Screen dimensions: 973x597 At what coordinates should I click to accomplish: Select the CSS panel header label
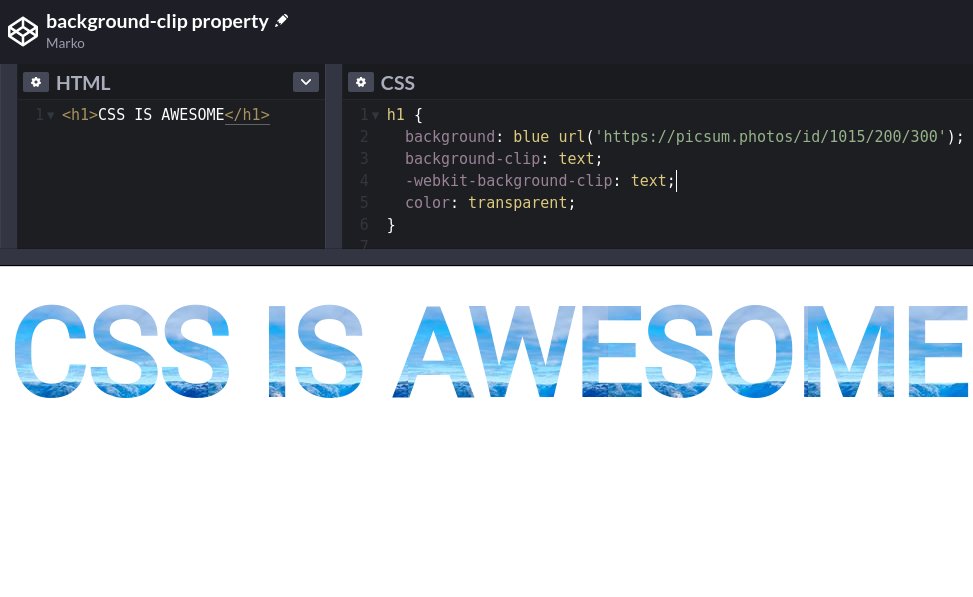[x=398, y=83]
